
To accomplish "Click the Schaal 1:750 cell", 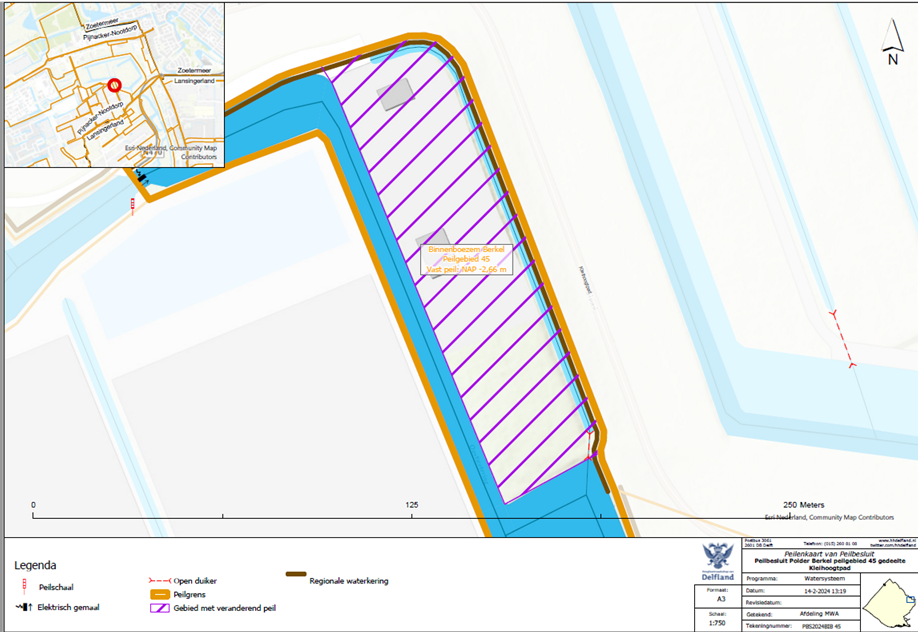I will pyautogui.click(x=715, y=620).
